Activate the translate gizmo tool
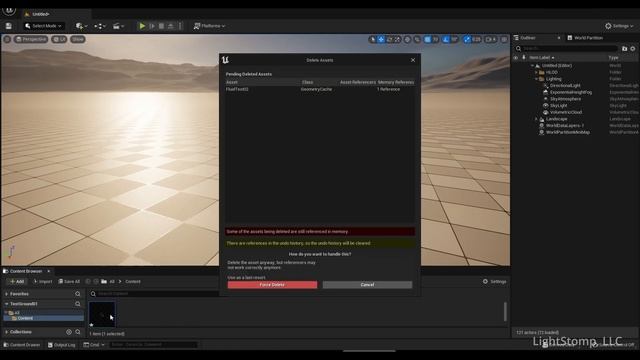This screenshot has height=360, width=640. coord(381,40)
